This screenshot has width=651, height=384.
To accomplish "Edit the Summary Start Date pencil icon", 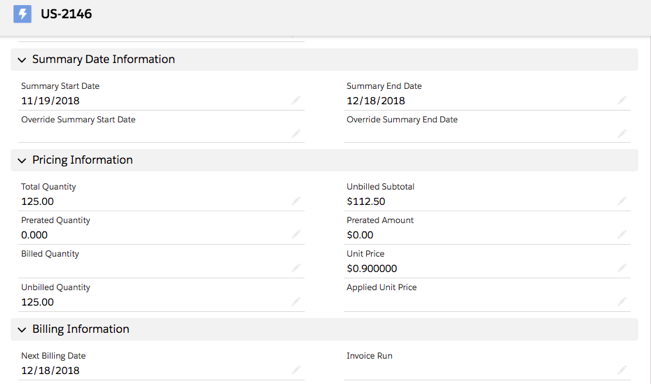I will coord(296,100).
